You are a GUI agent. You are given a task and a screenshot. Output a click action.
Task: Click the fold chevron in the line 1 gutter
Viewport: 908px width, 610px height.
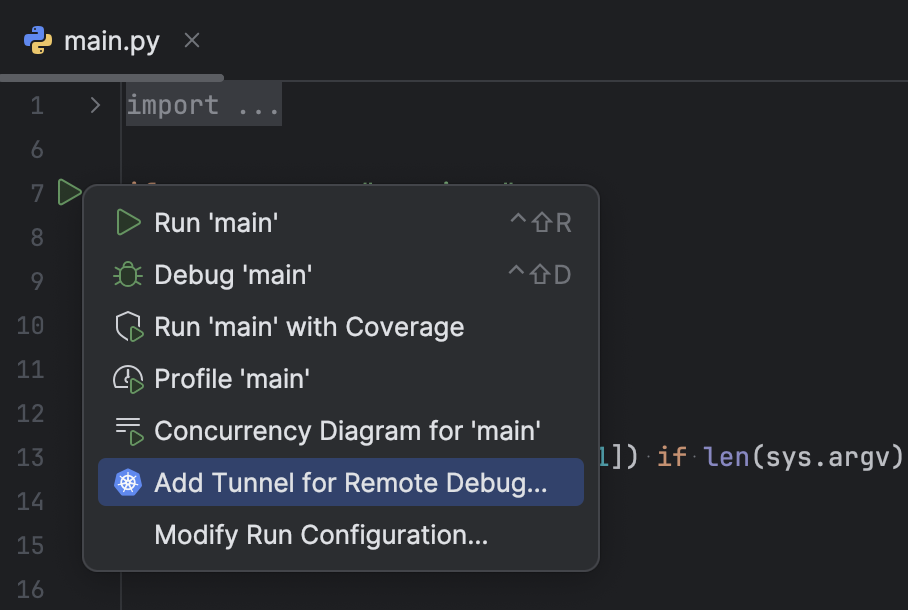click(x=93, y=104)
